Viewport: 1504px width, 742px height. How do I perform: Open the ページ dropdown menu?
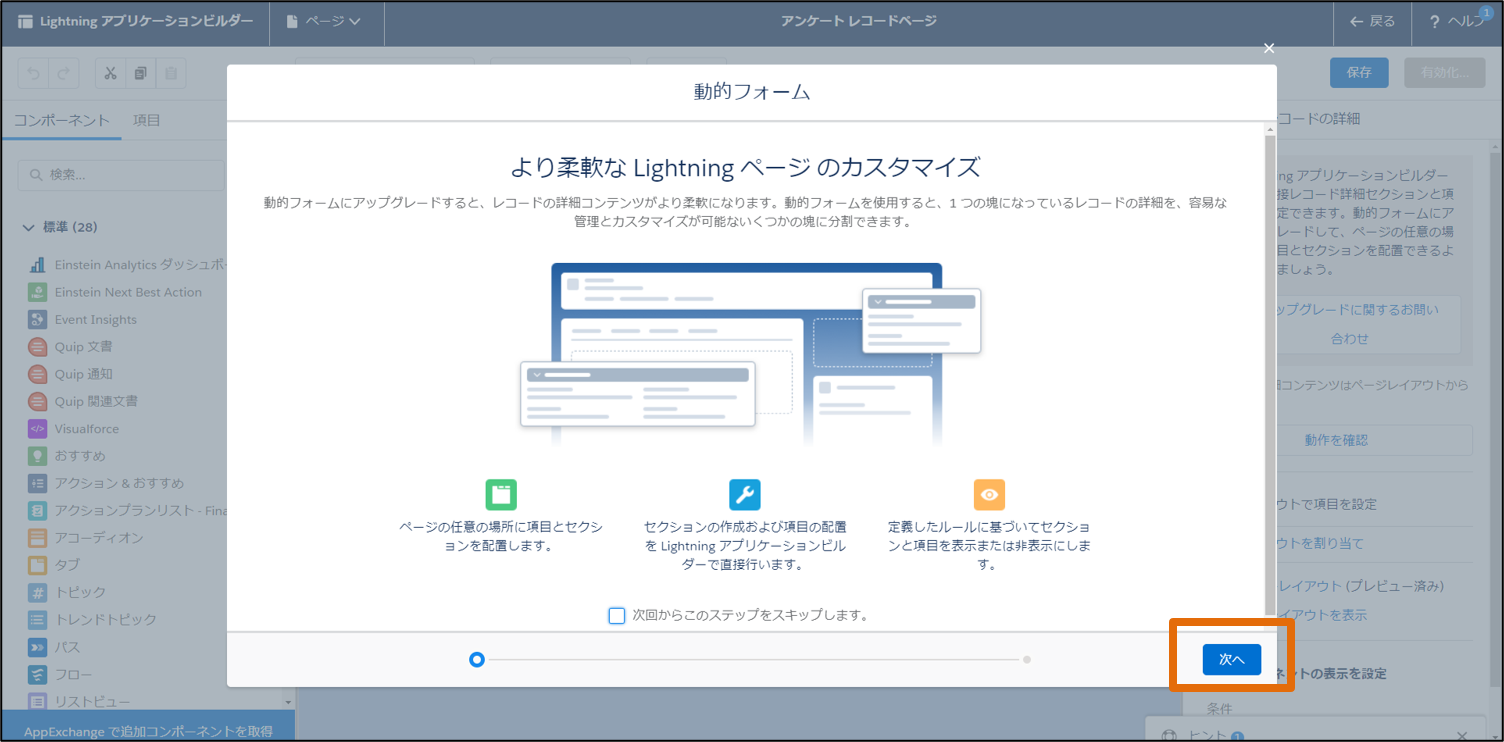click(324, 21)
